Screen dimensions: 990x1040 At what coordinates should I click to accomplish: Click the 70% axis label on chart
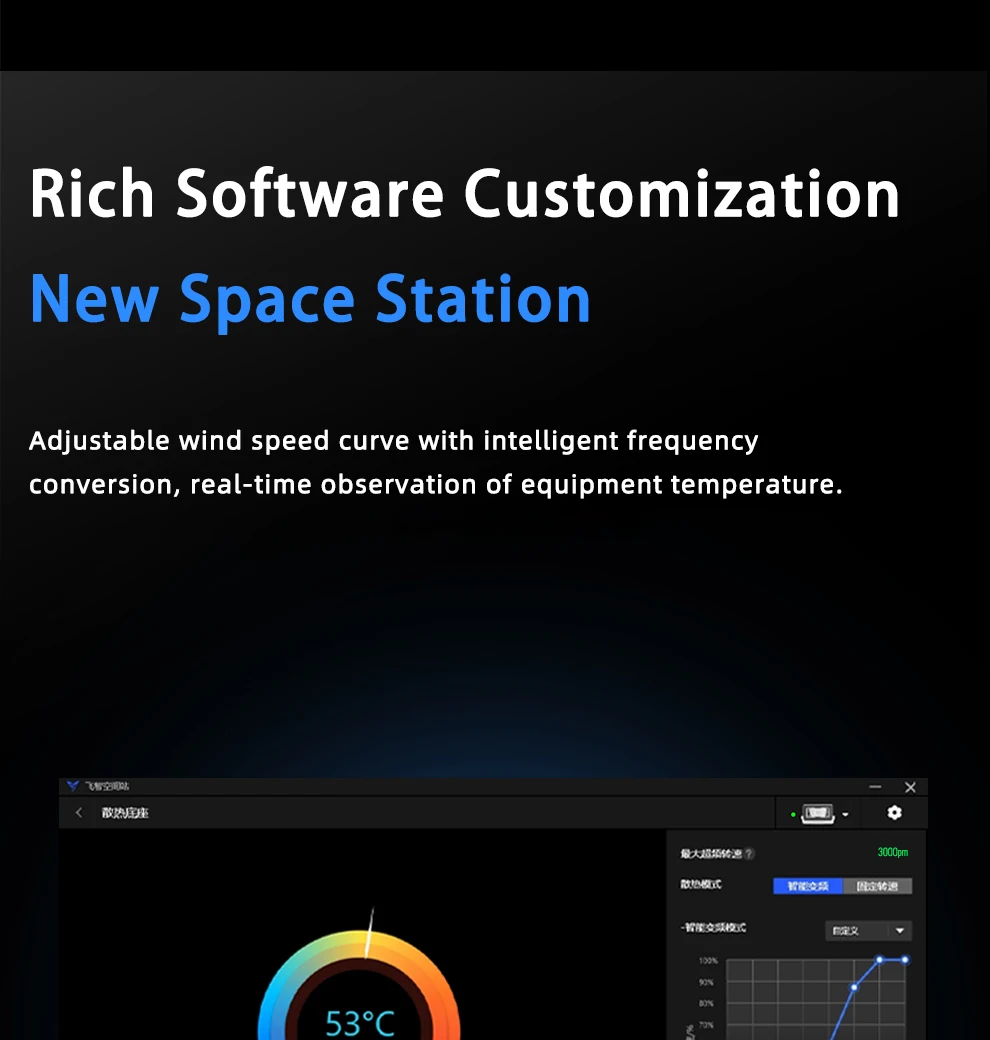pos(706,1025)
